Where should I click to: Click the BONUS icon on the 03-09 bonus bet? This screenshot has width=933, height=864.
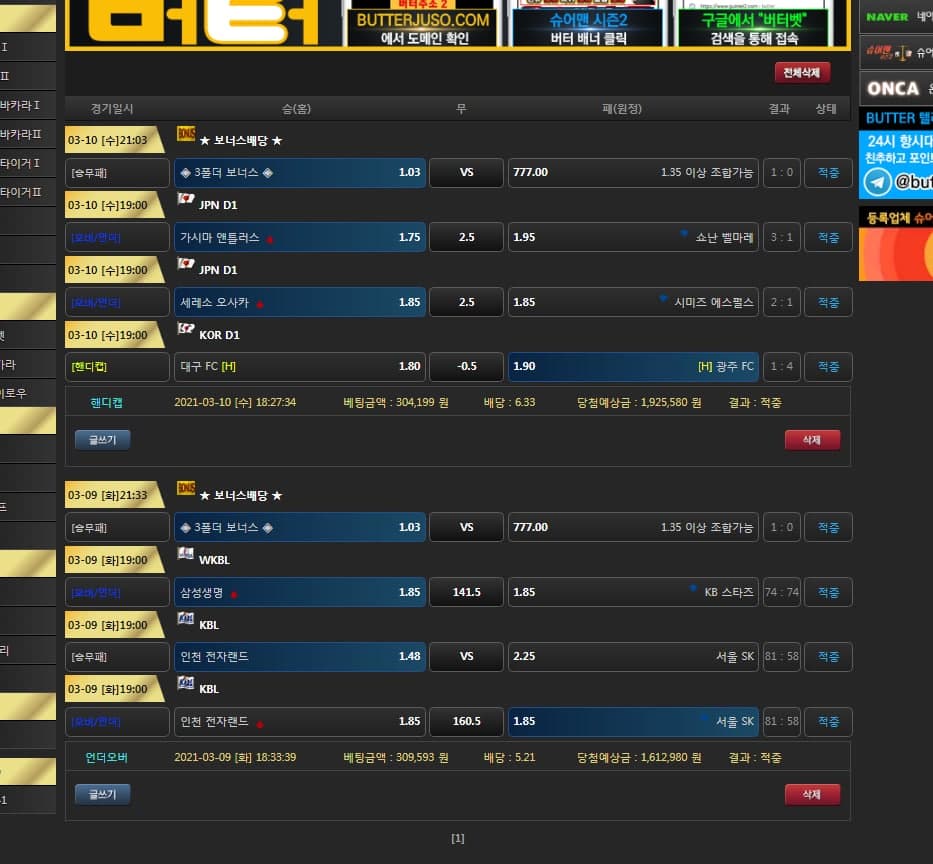[x=185, y=488]
